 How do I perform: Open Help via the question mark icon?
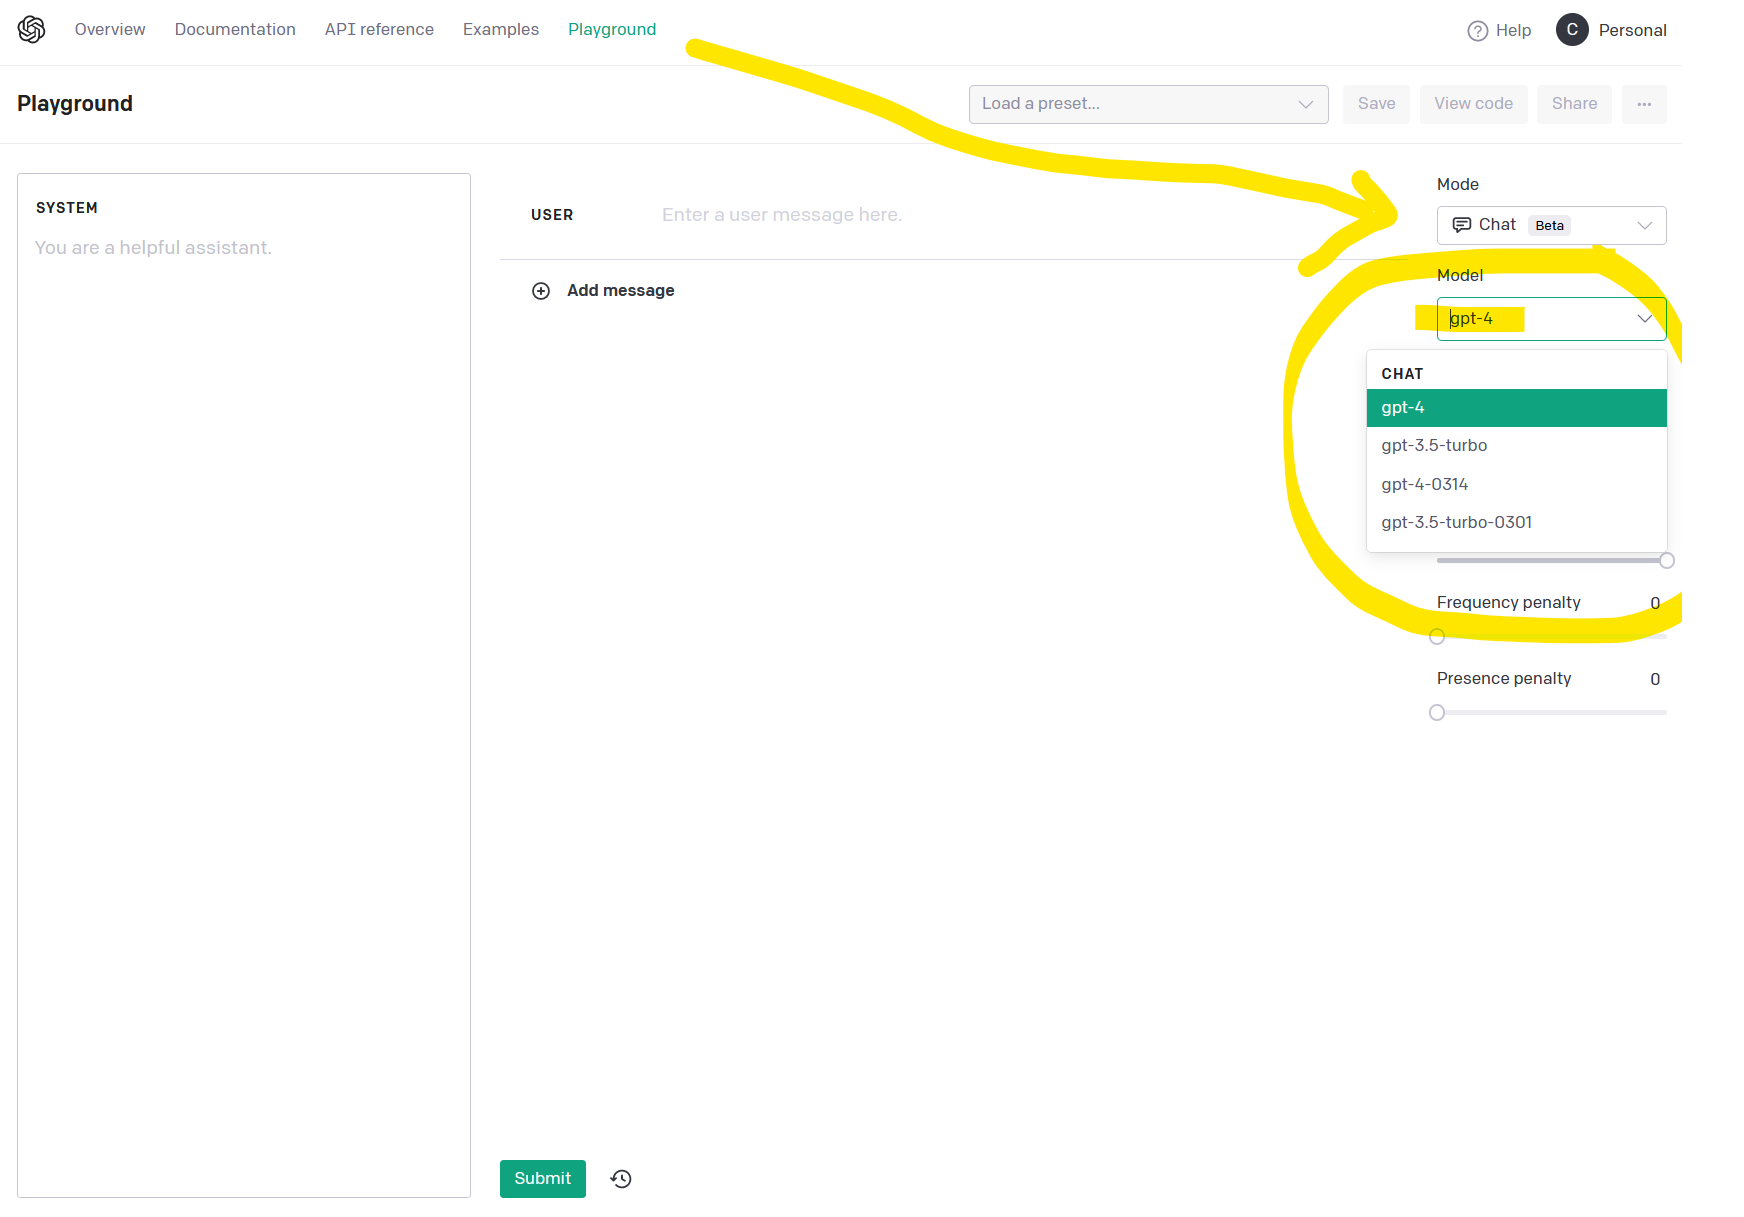[1478, 30]
